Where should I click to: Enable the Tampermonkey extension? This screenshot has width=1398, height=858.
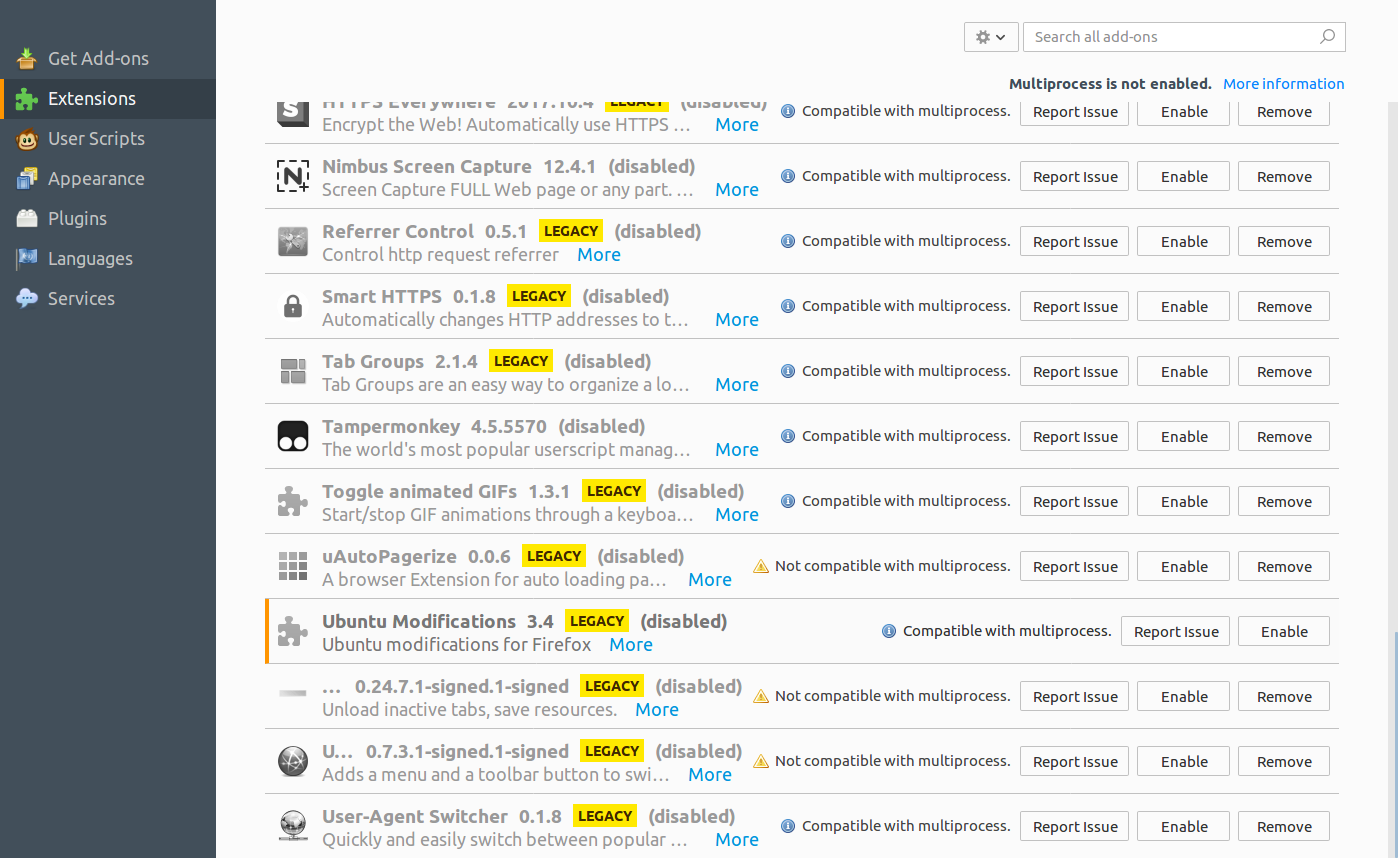point(1184,437)
